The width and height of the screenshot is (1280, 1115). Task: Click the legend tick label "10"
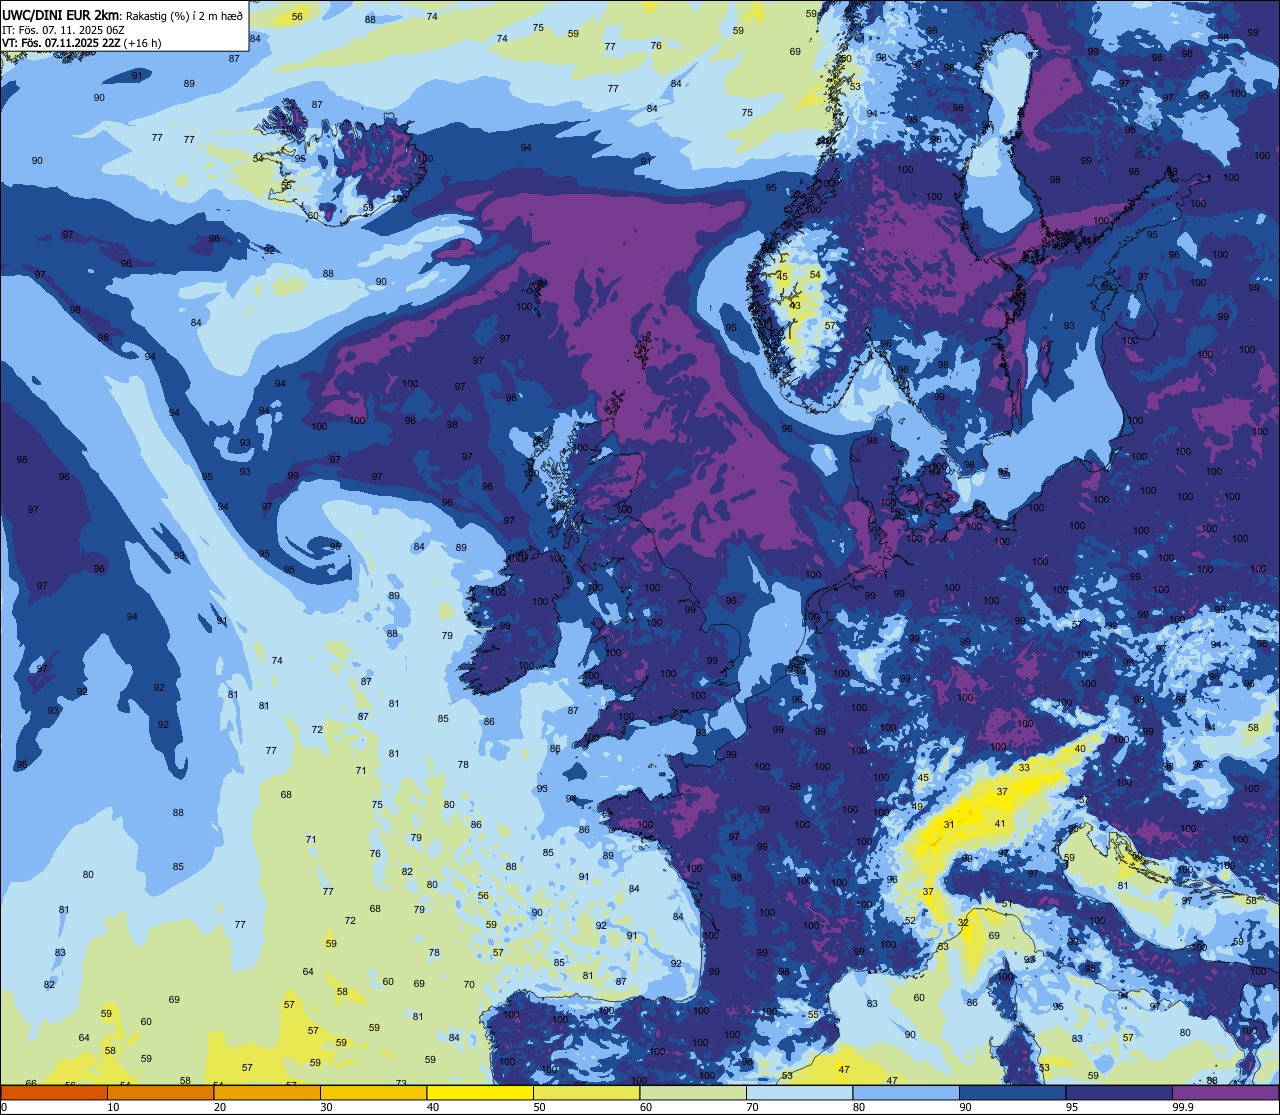click(x=113, y=1107)
